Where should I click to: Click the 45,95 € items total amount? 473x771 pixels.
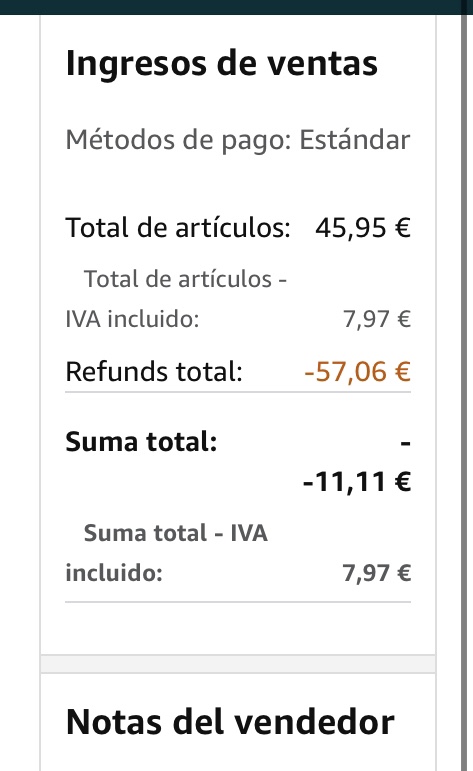pyautogui.click(x=363, y=228)
